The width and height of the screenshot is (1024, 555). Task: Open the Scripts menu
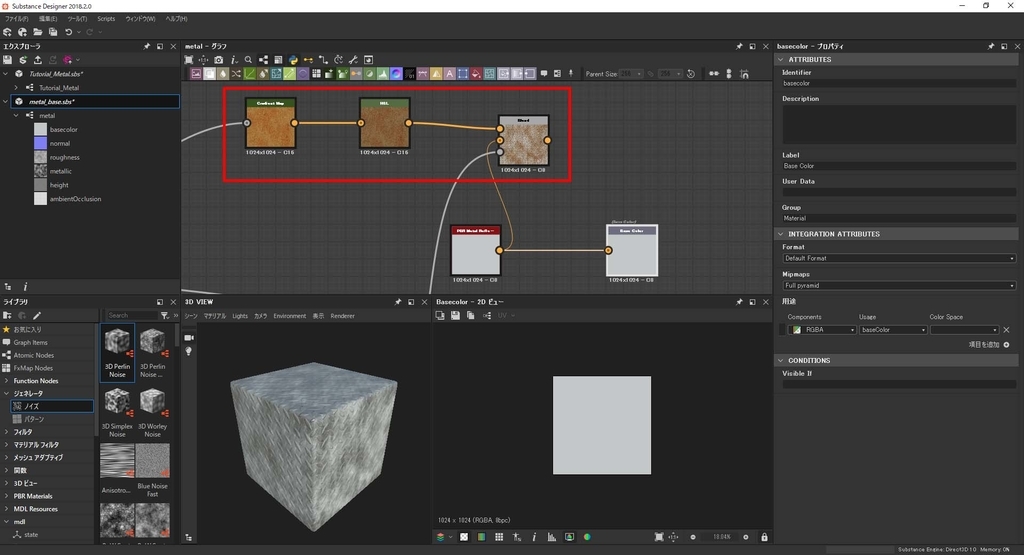(106, 19)
